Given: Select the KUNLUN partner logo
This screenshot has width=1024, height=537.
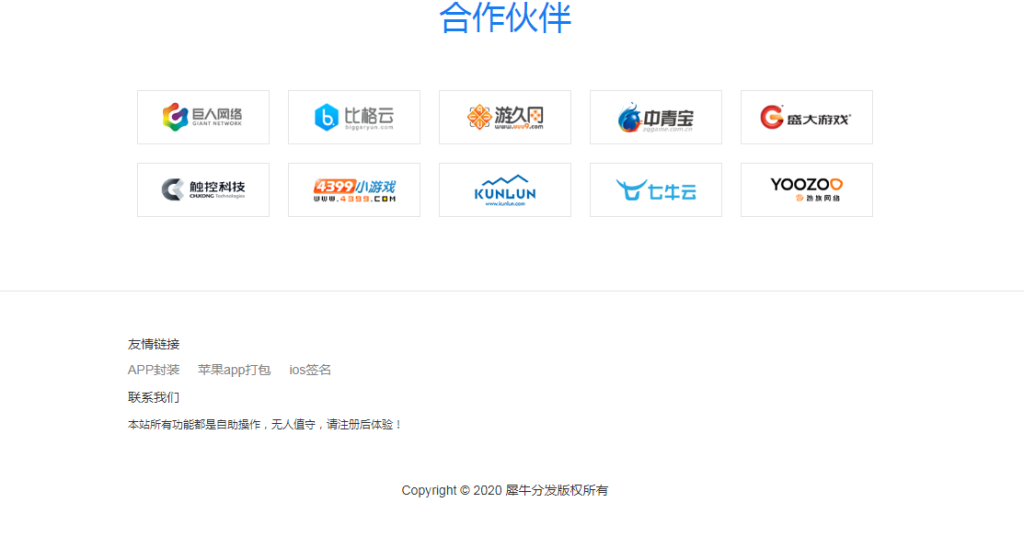Looking at the screenshot, I should pos(505,190).
